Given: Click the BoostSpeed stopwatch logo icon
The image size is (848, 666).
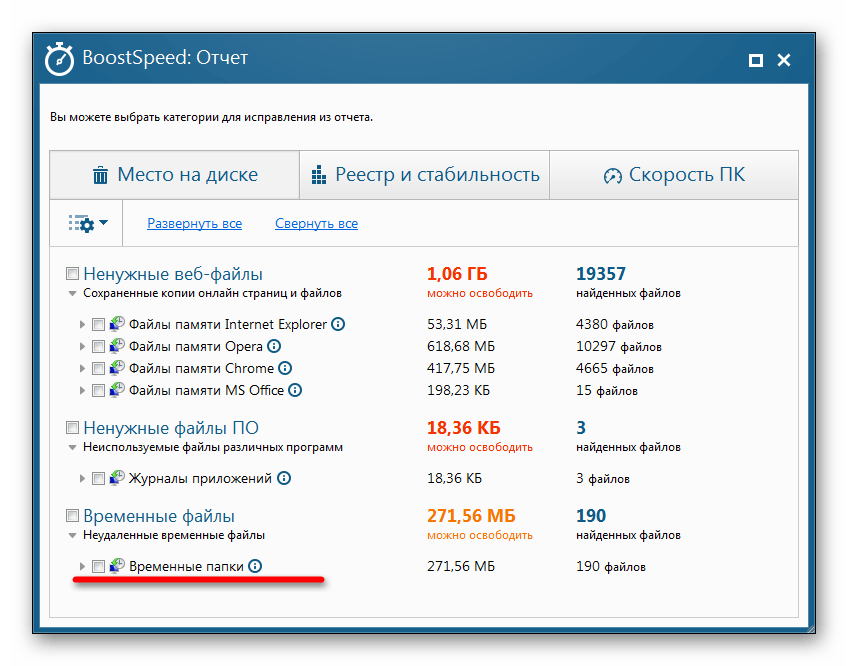Looking at the screenshot, I should pyautogui.click(x=59, y=59).
